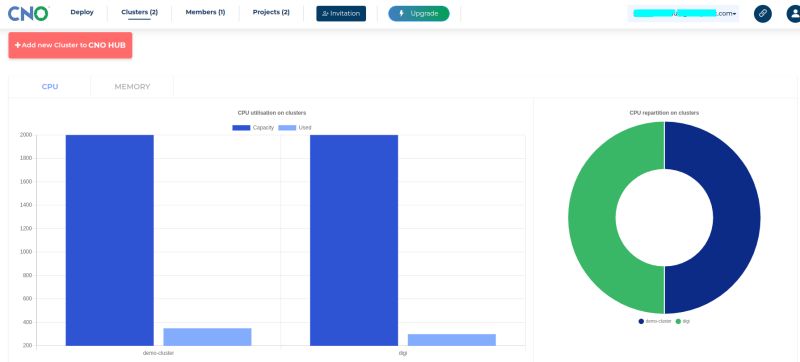This screenshot has width=800, height=362.
Task: Click the green donut chart segment
Action: point(592,218)
